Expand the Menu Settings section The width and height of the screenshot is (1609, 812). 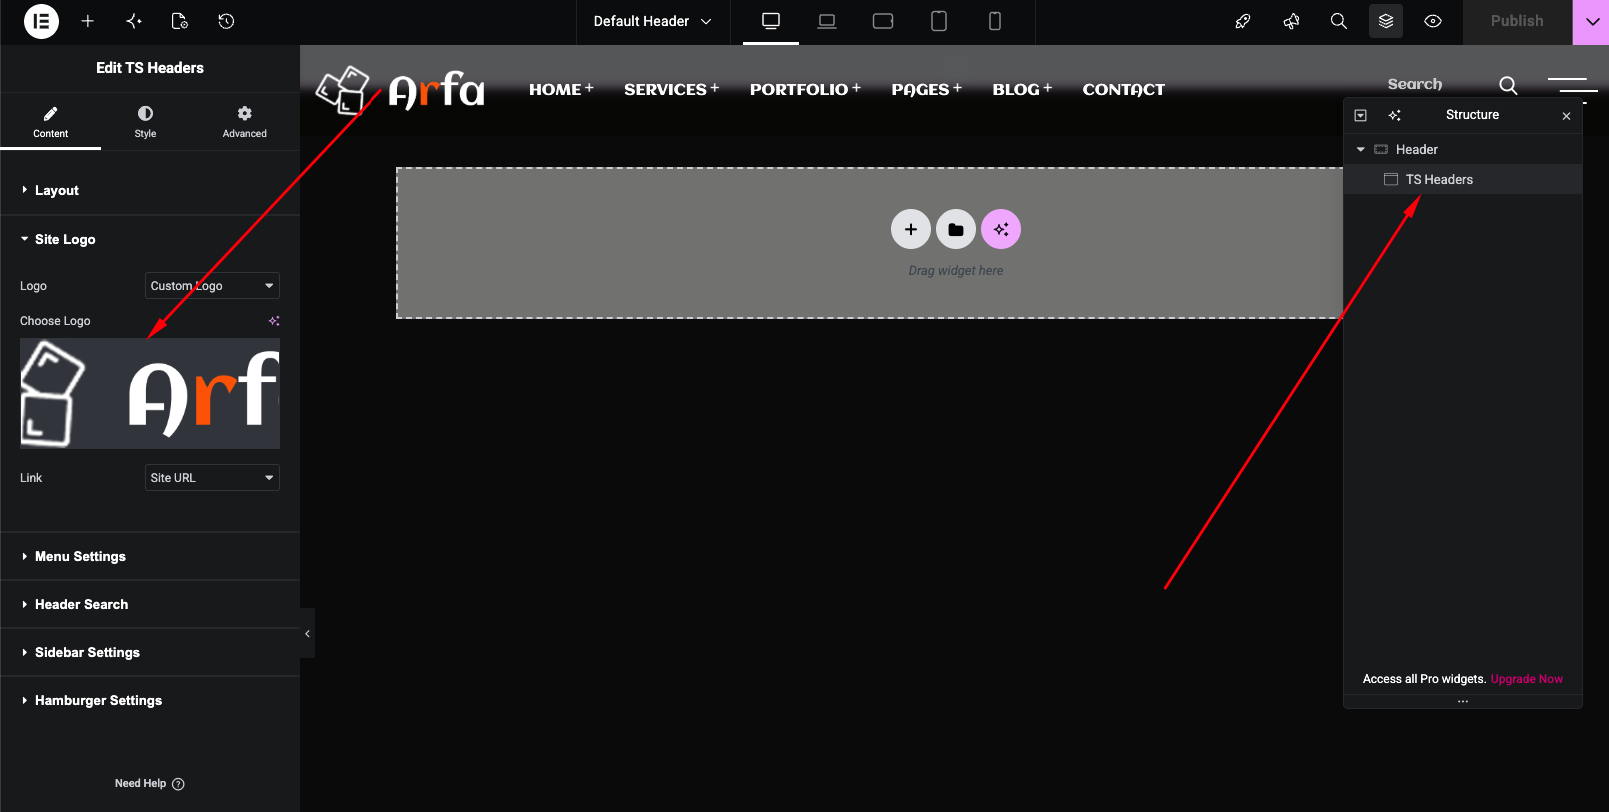(x=150, y=556)
